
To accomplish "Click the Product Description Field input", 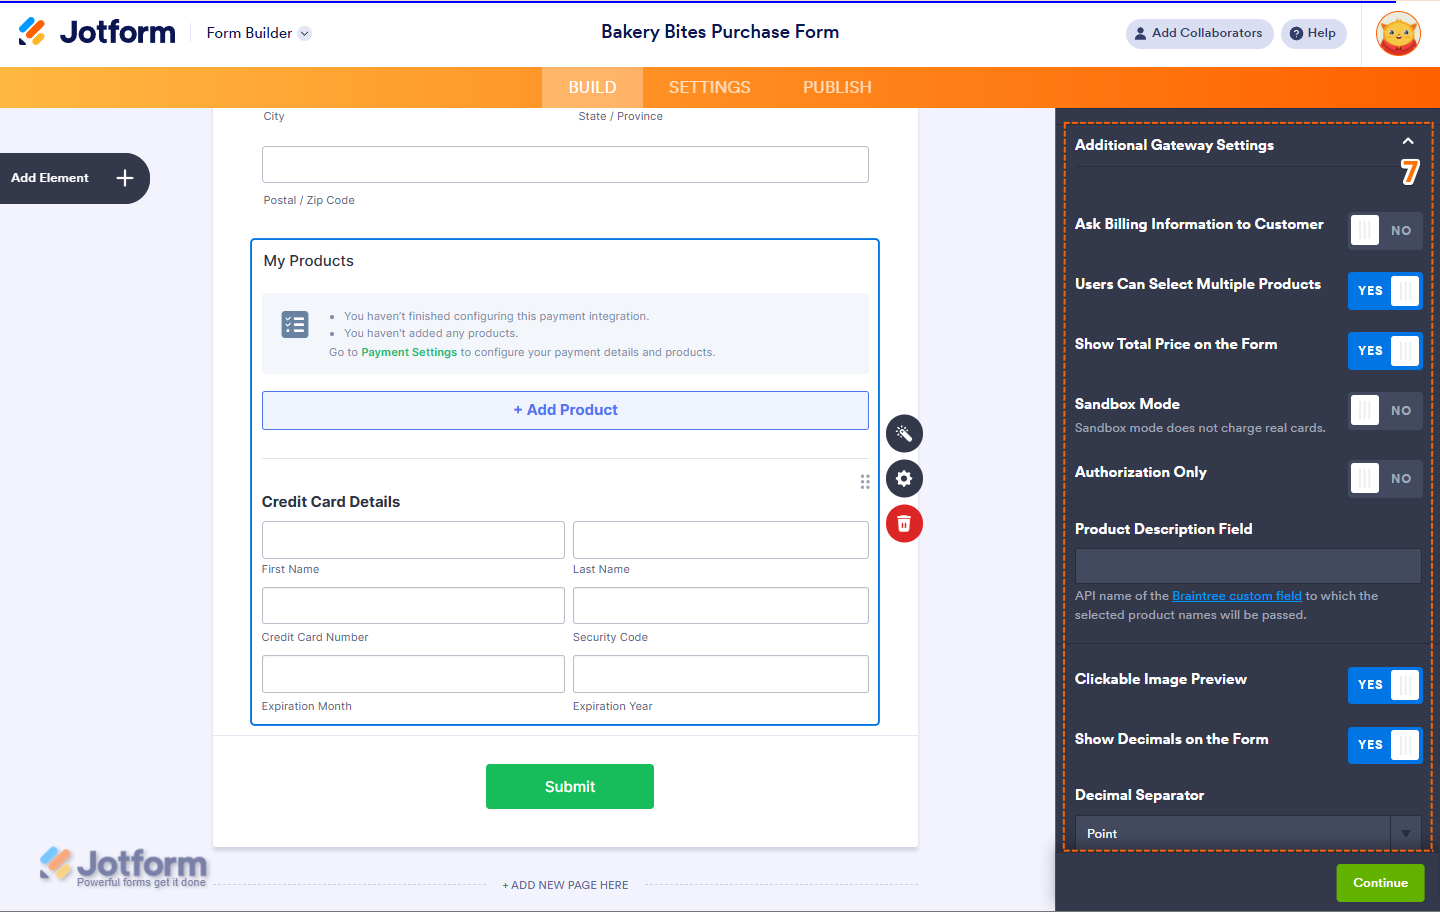I will (1248, 566).
